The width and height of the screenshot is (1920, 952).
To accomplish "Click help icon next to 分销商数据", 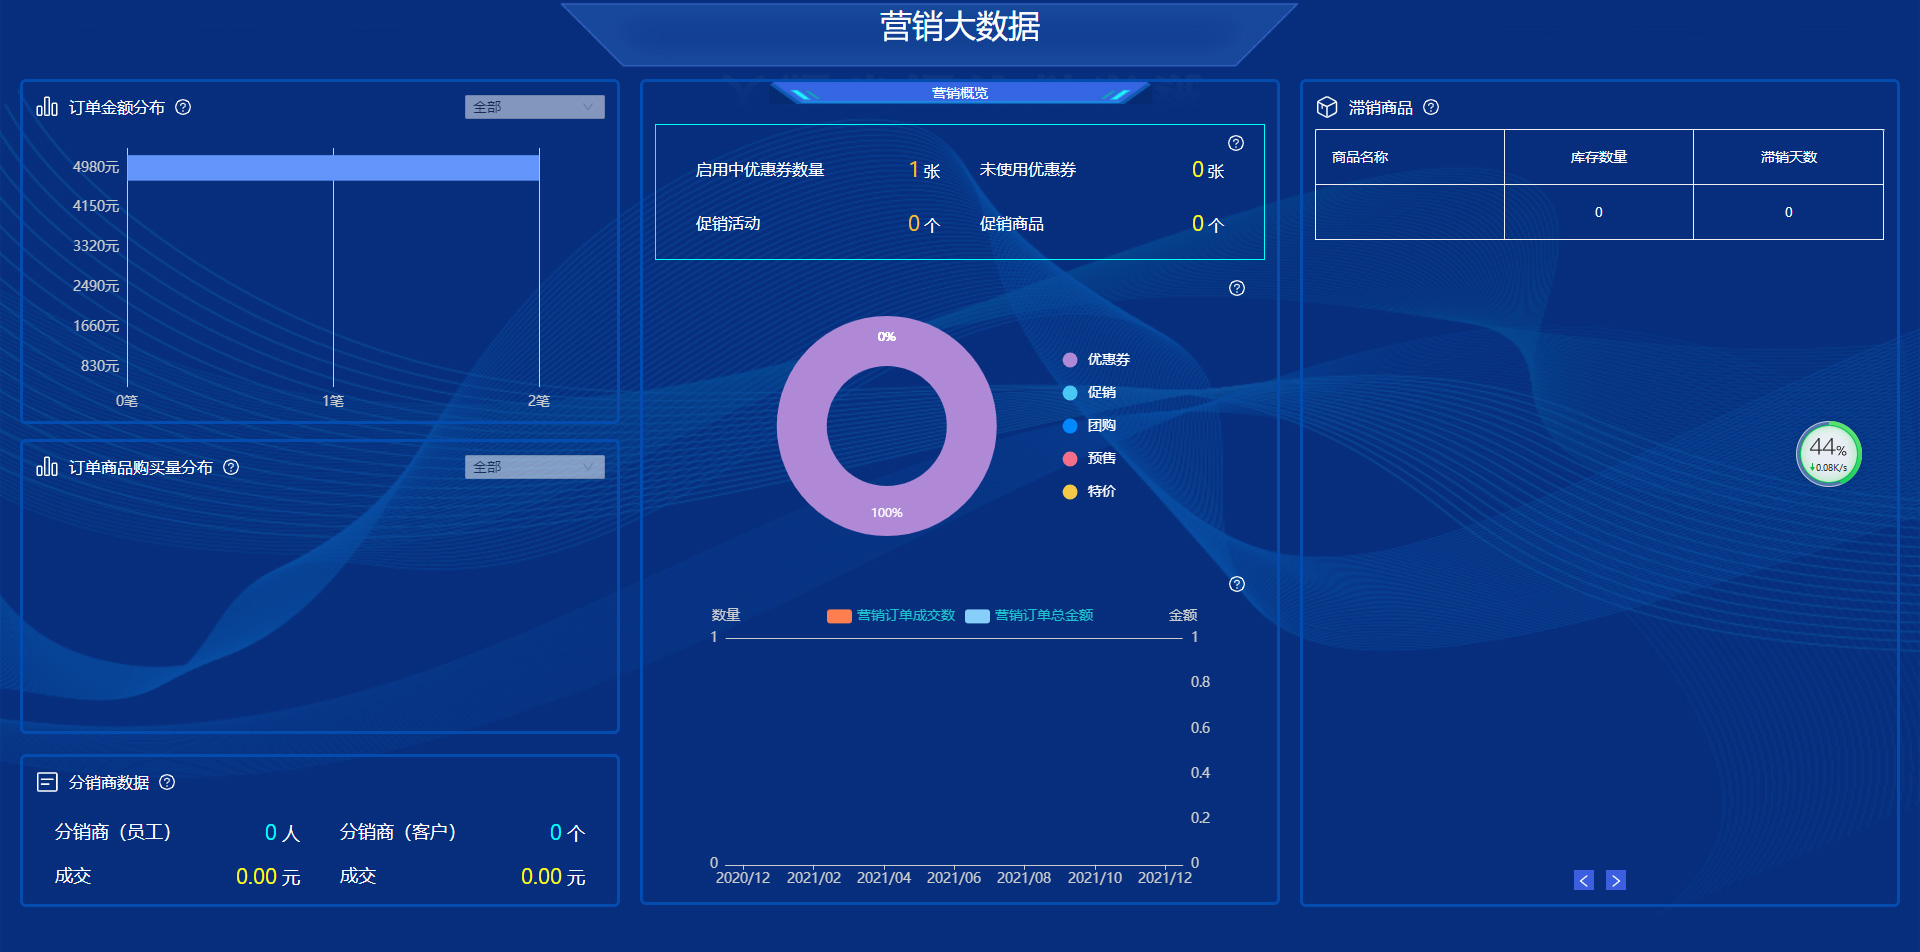I will [x=167, y=782].
